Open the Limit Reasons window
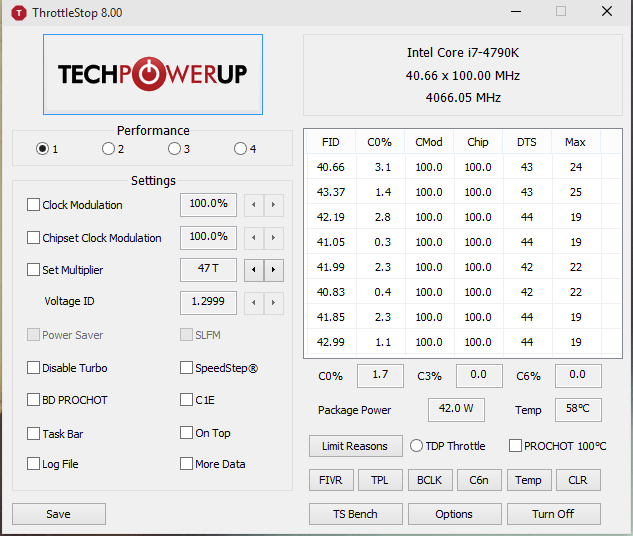 pos(356,446)
